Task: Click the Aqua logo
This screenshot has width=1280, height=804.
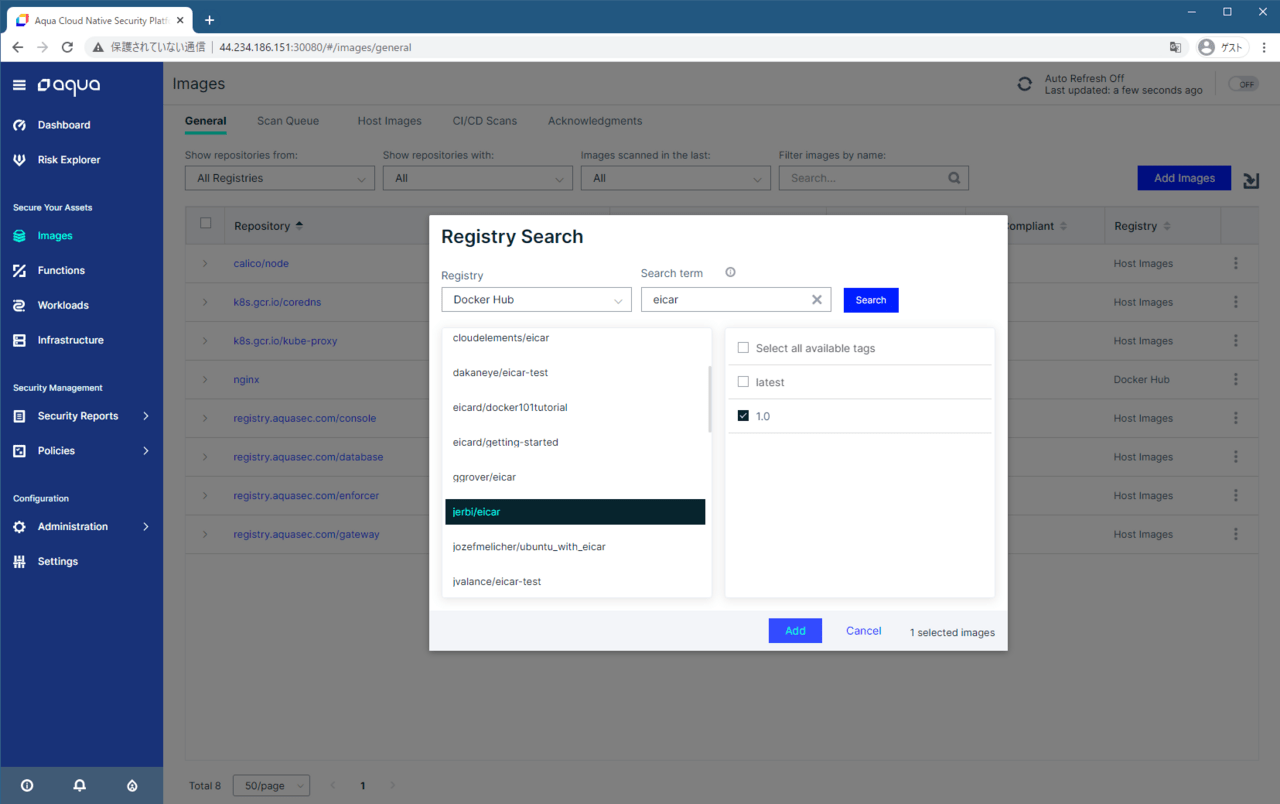Action: [x=69, y=86]
